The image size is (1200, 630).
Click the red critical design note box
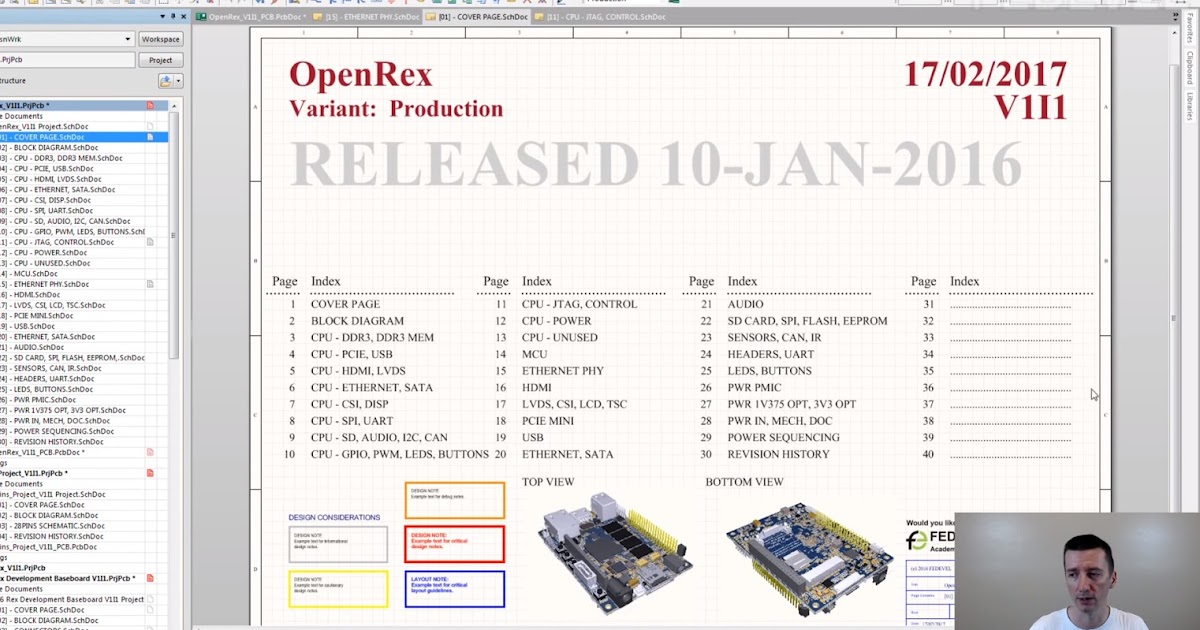[x=455, y=544]
